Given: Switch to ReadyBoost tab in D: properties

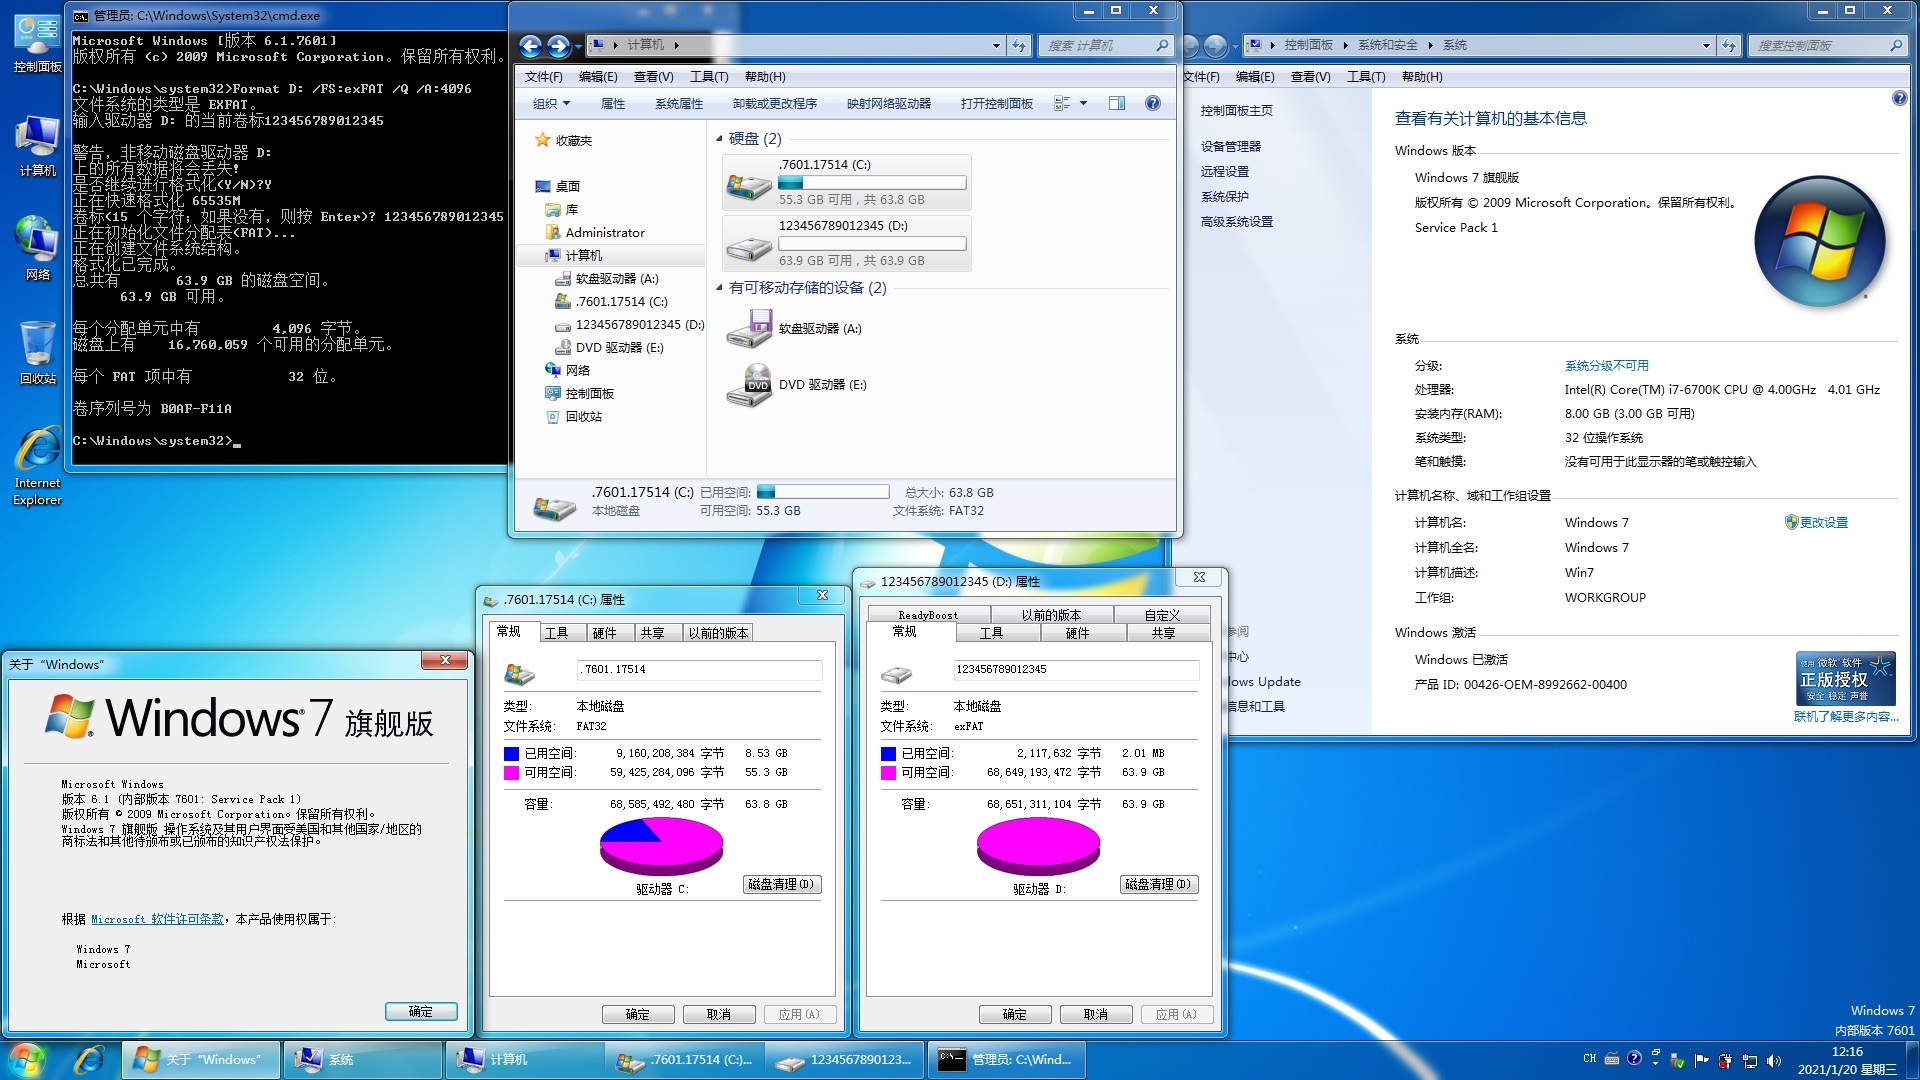Looking at the screenshot, I should tap(927, 615).
